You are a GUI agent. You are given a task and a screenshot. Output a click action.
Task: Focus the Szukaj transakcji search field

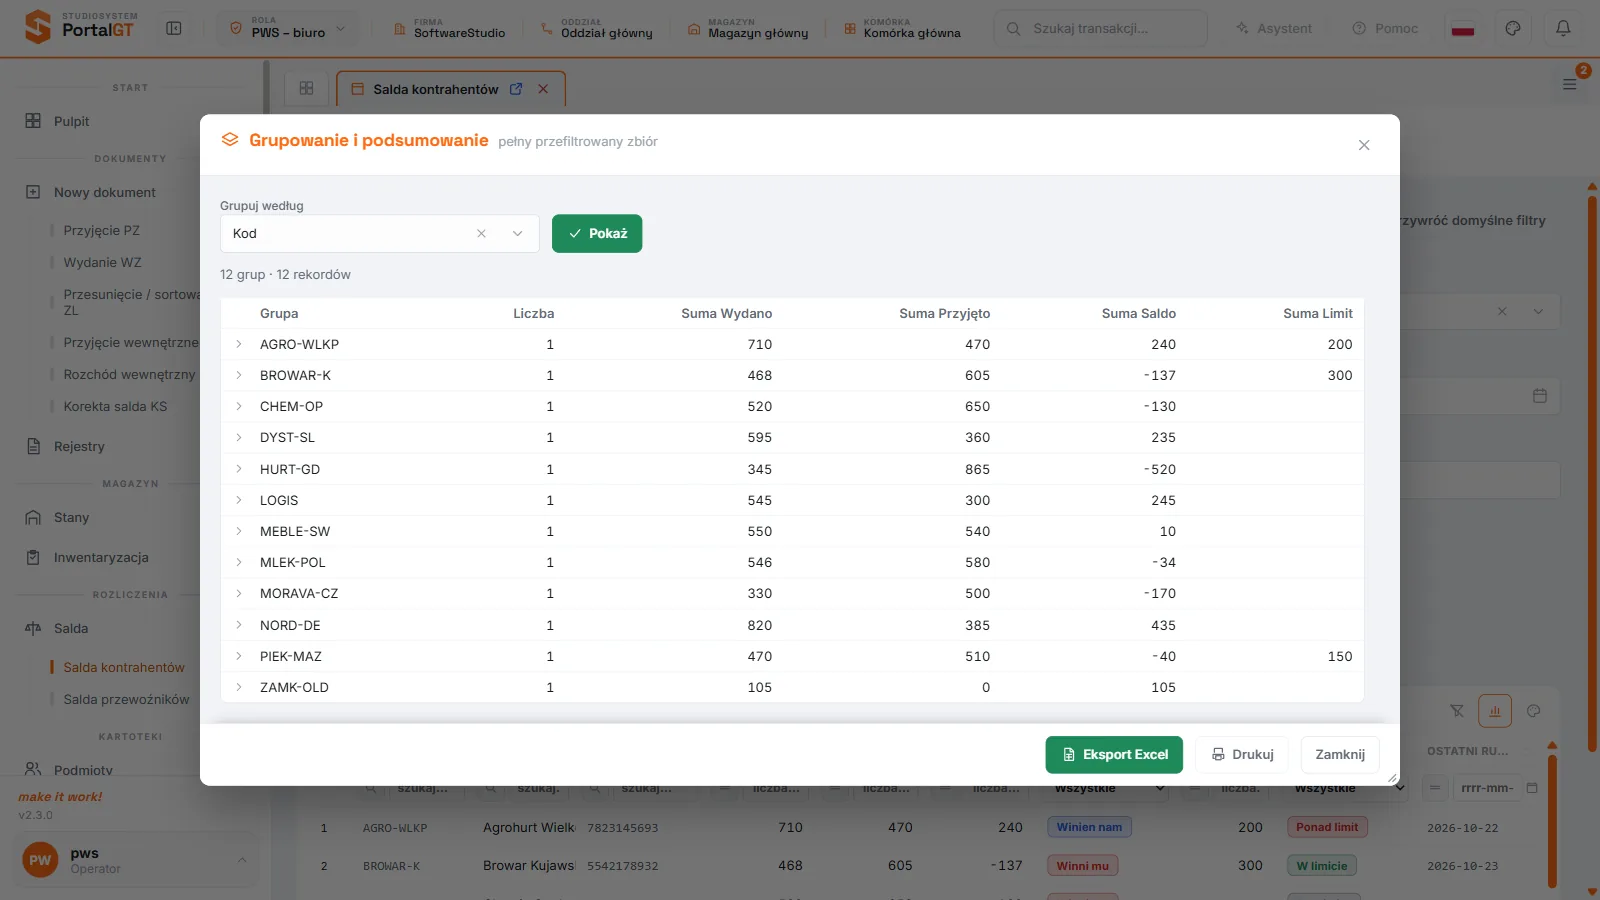1100,29
